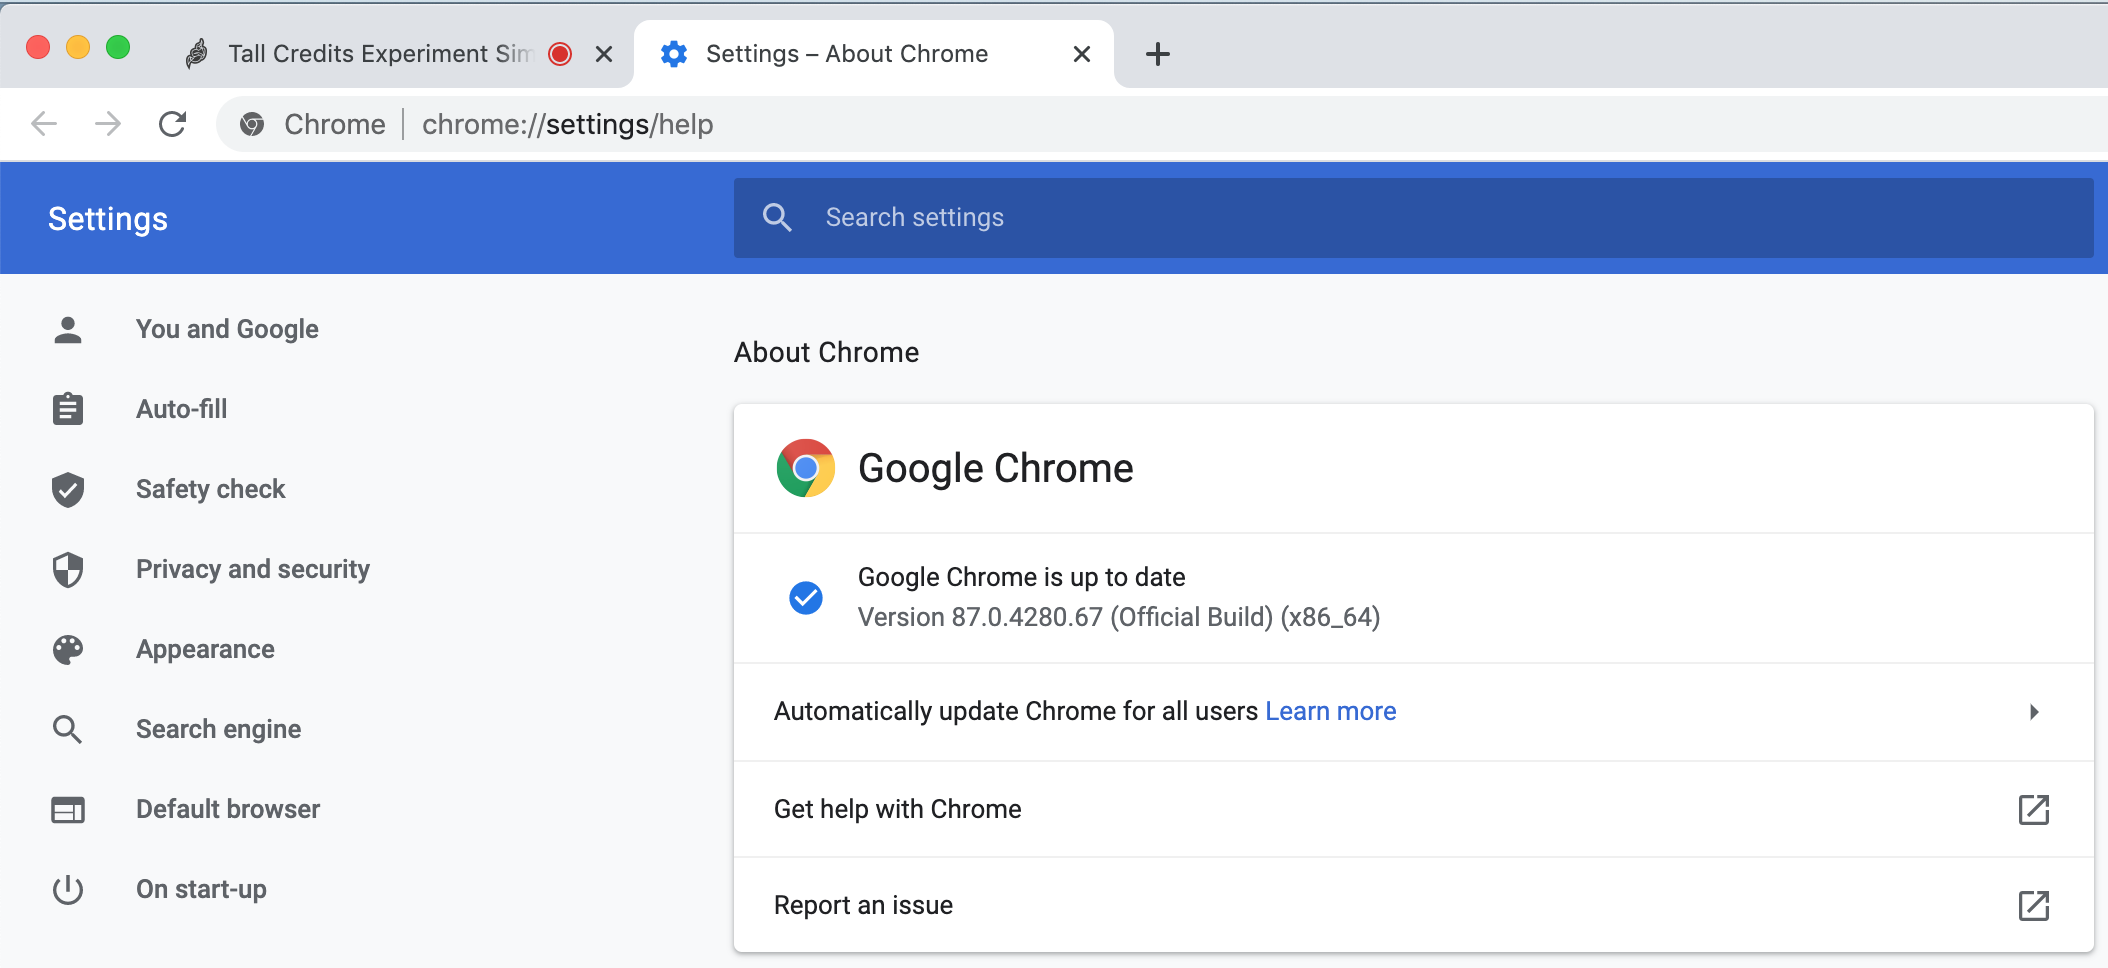2108x968 pixels.
Task: Reload the current page
Action: (173, 124)
